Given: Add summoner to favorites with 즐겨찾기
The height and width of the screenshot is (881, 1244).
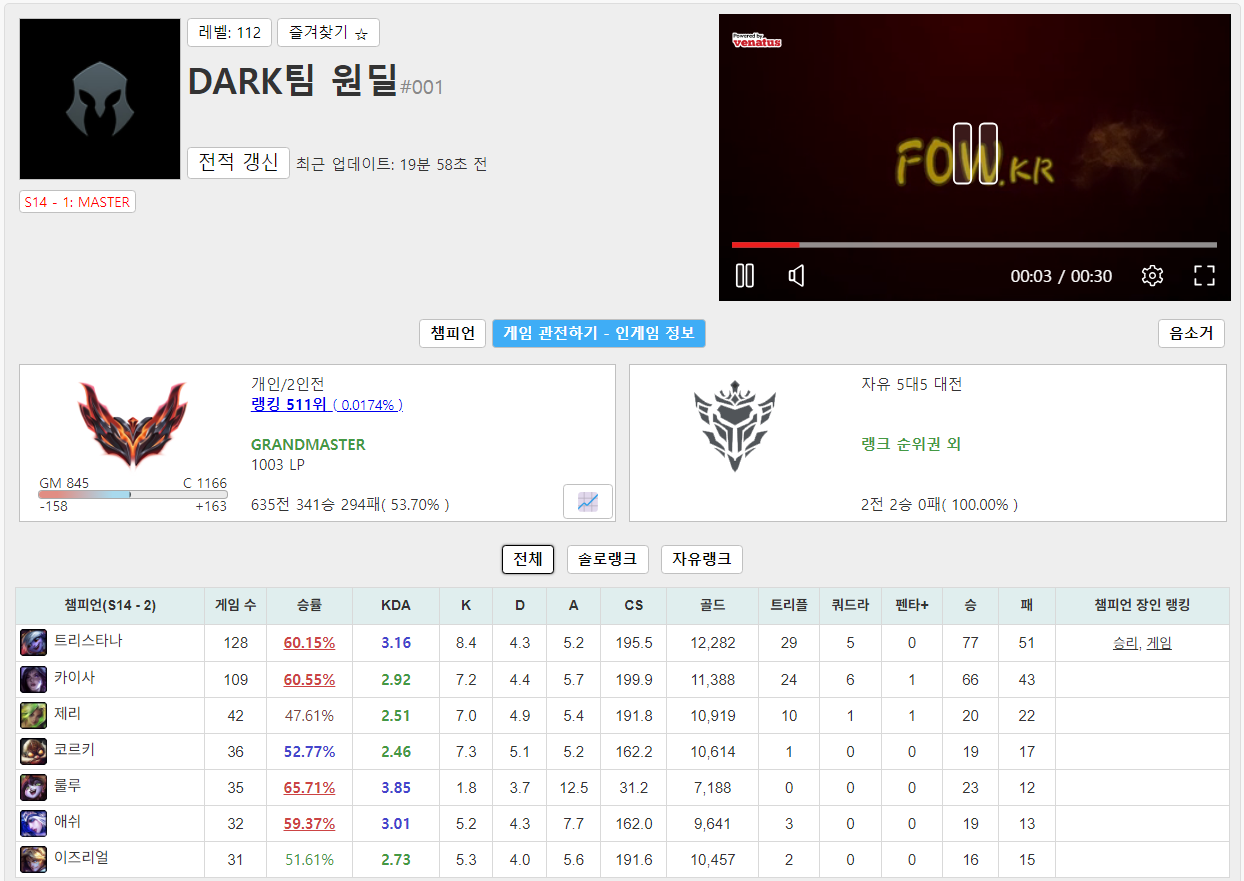Looking at the screenshot, I should [x=328, y=33].
